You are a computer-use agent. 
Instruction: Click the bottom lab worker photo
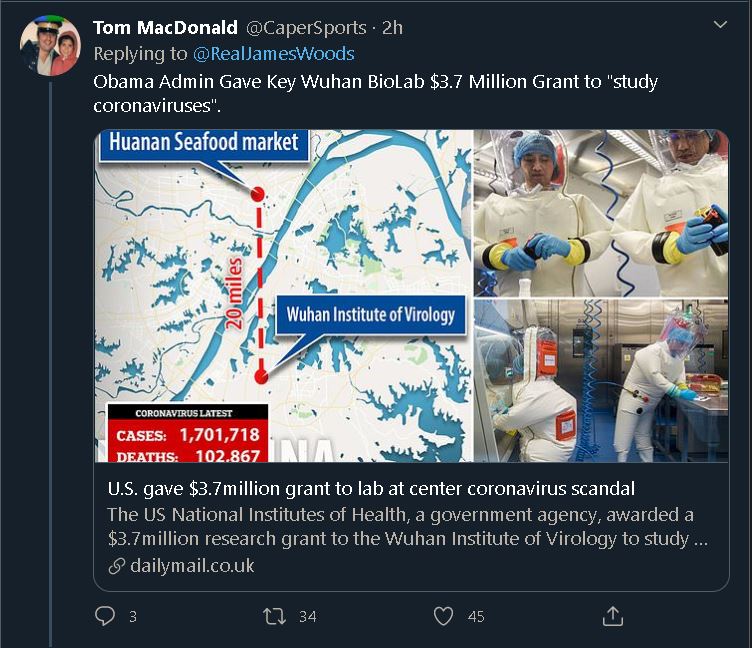[601, 381]
